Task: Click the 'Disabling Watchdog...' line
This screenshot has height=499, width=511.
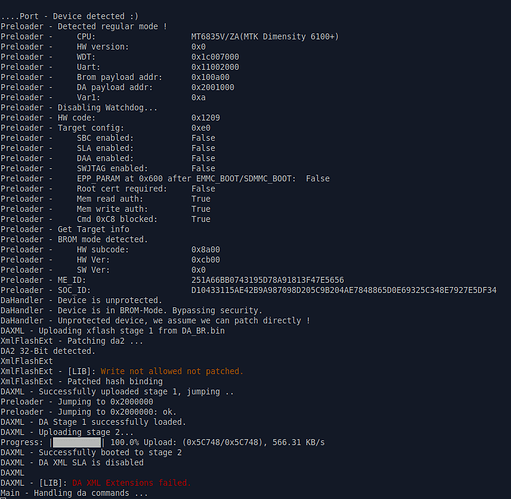Action: [79, 108]
